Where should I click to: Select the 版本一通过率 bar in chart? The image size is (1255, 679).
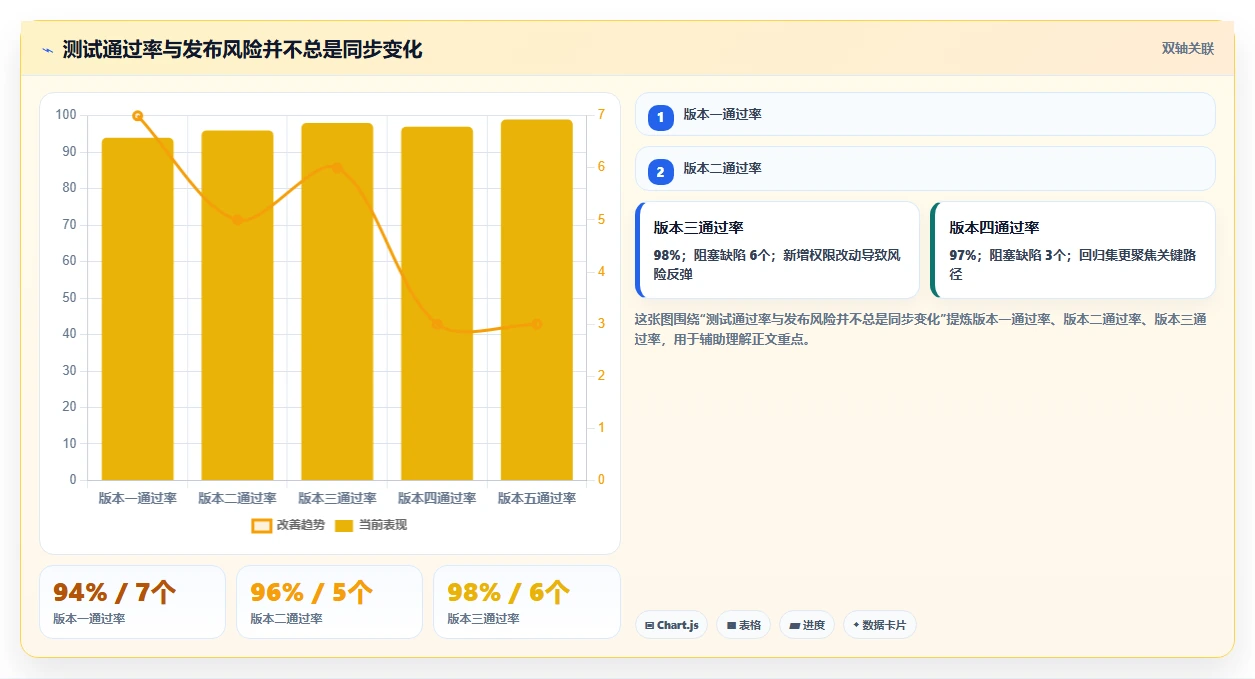pos(138,309)
